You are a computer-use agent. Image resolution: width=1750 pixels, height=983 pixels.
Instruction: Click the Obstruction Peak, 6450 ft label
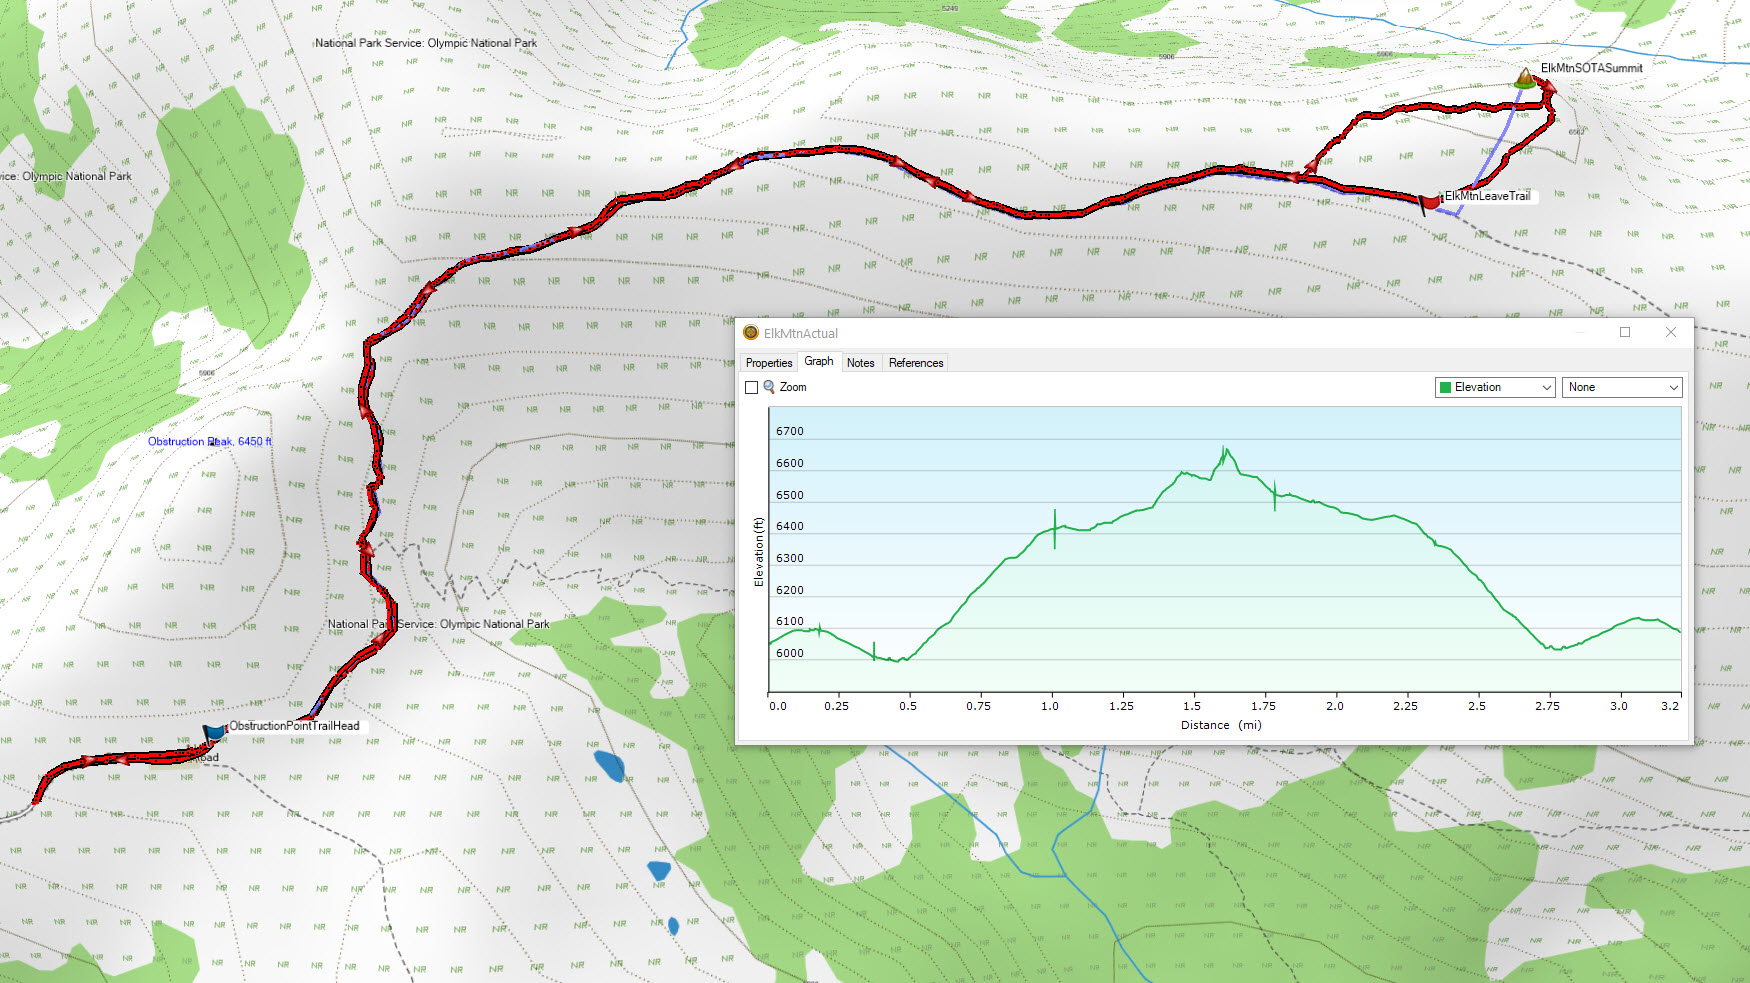coord(209,442)
